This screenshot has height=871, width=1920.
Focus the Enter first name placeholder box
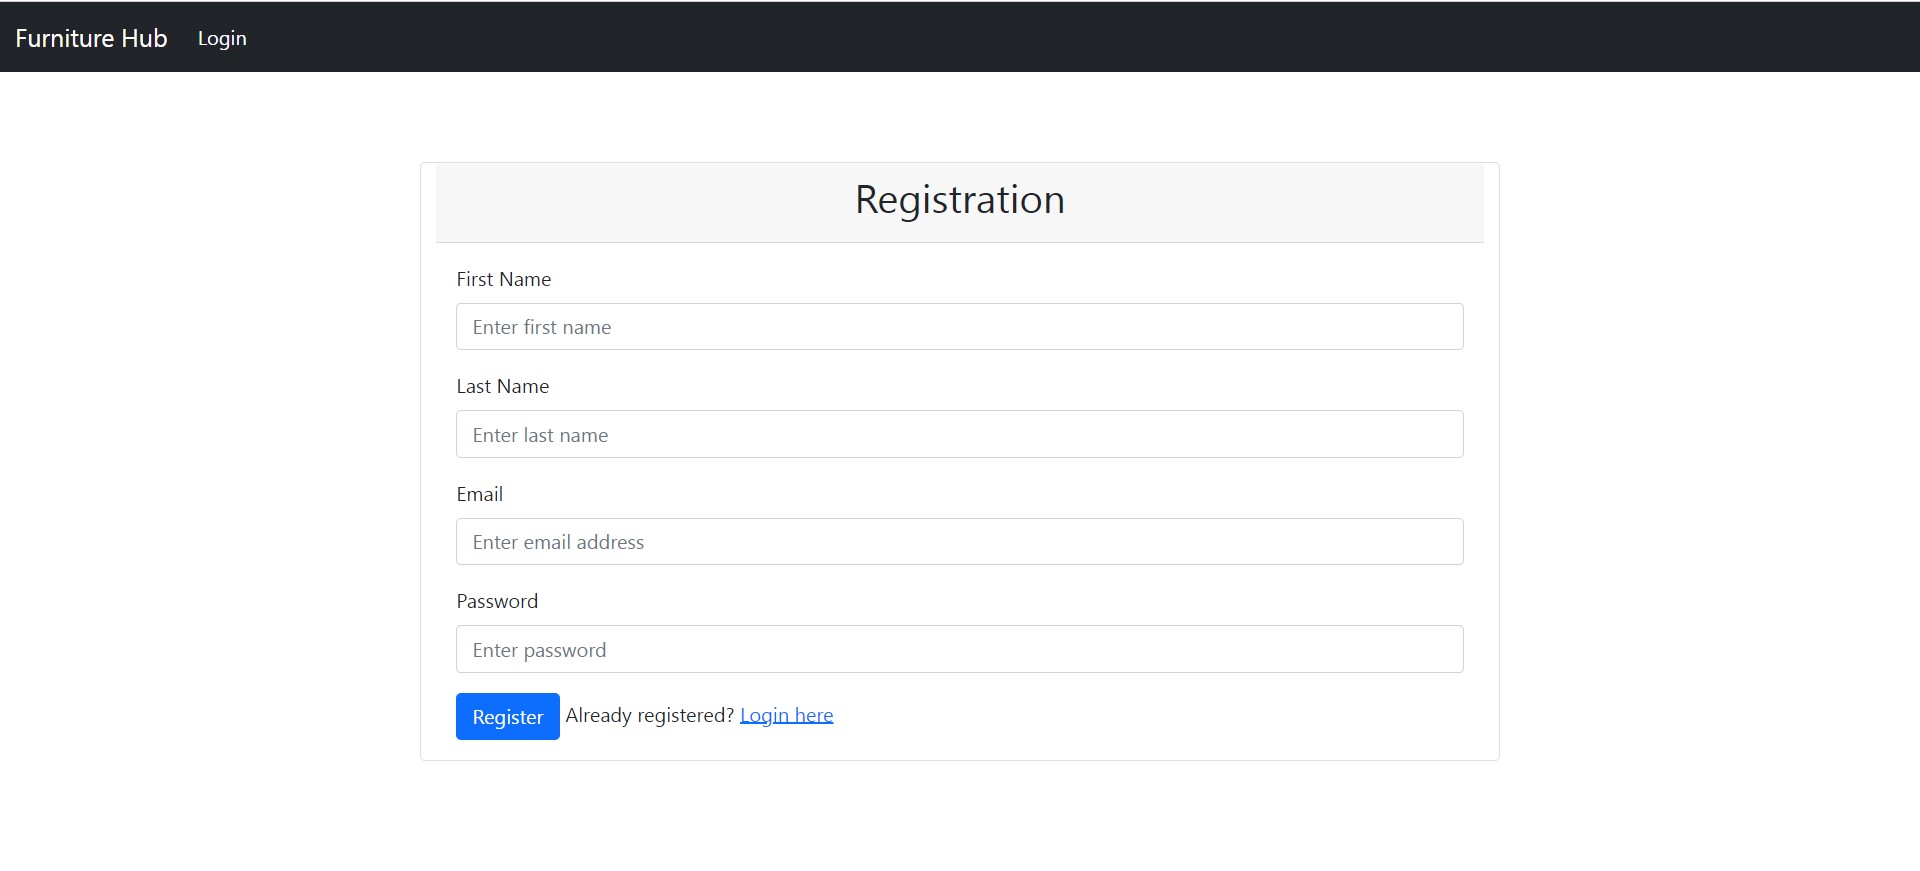click(958, 326)
